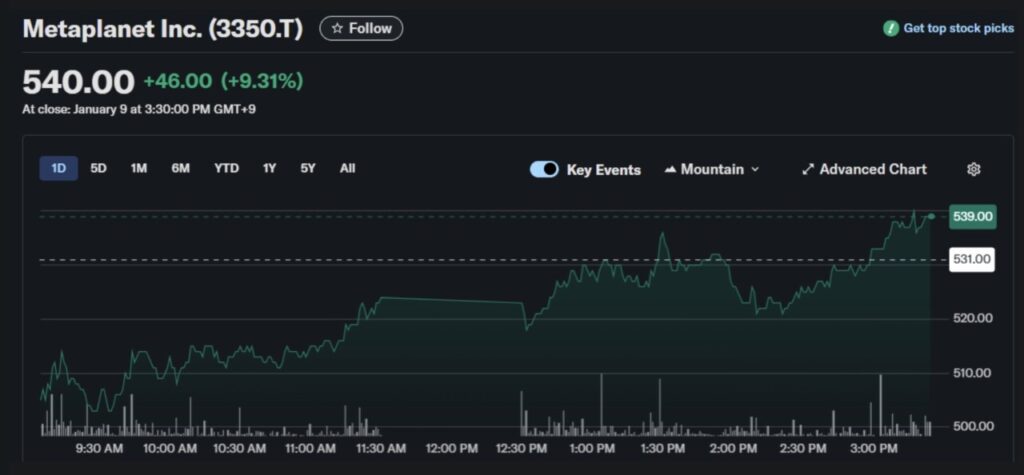The height and width of the screenshot is (475, 1024).
Task: Open the Advanced Chart view
Action: click(x=872, y=169)
